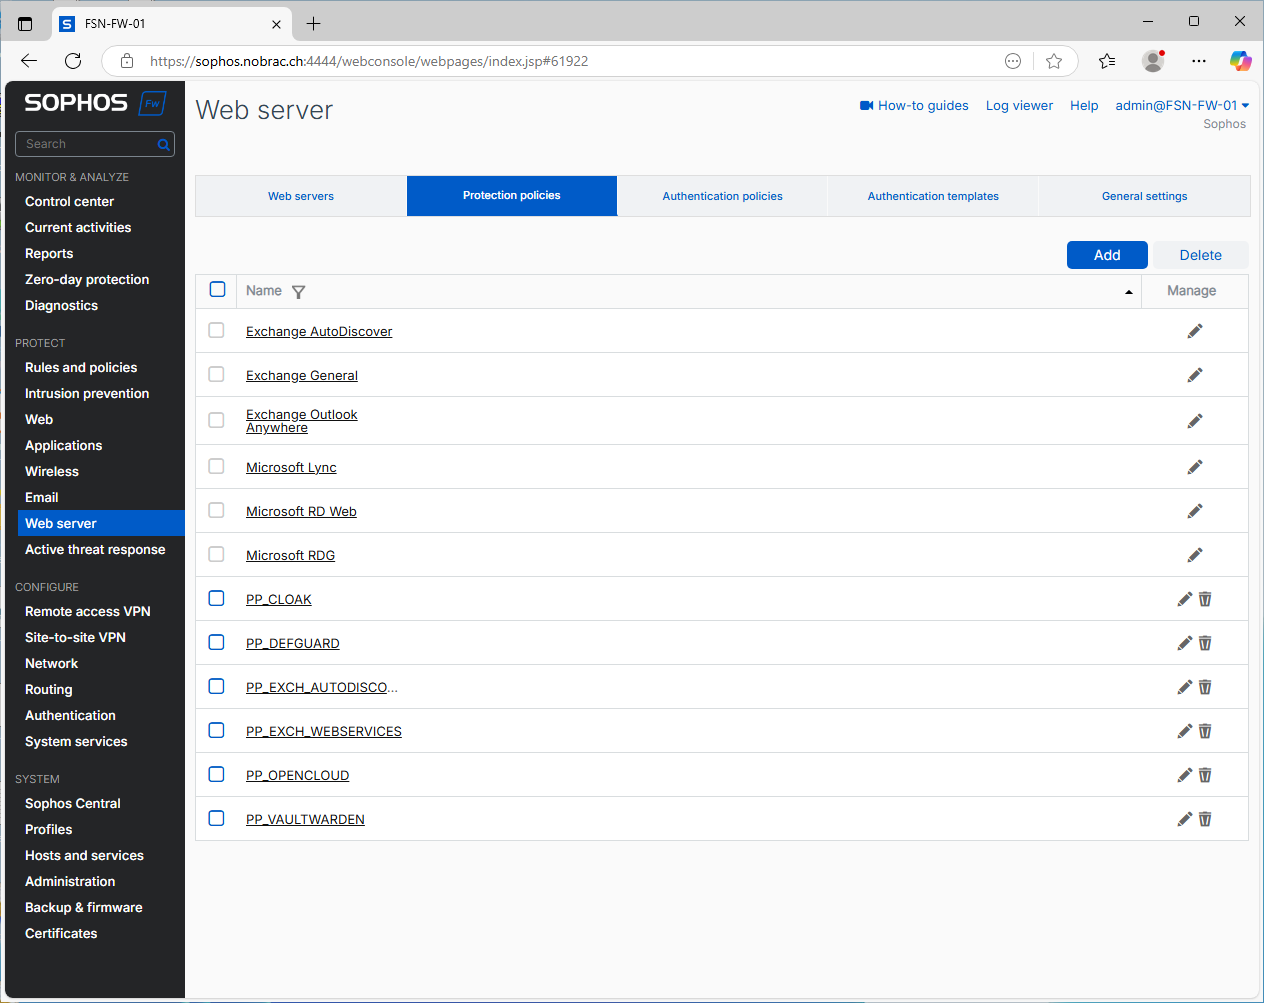
Task: Check the PP_VAULTWARDEN row checkbox
Action: 216,818
